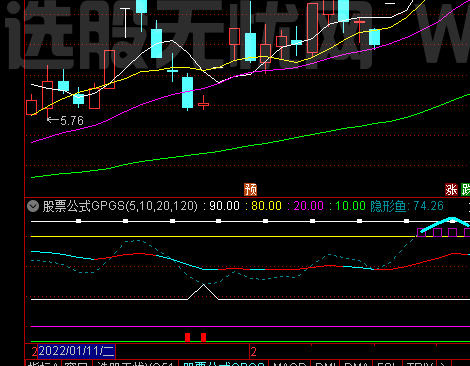Screen dimensions: 470x366
Task: Click the orange 预 marker icon
Action: pyautogui.click(x=251, y=189)
